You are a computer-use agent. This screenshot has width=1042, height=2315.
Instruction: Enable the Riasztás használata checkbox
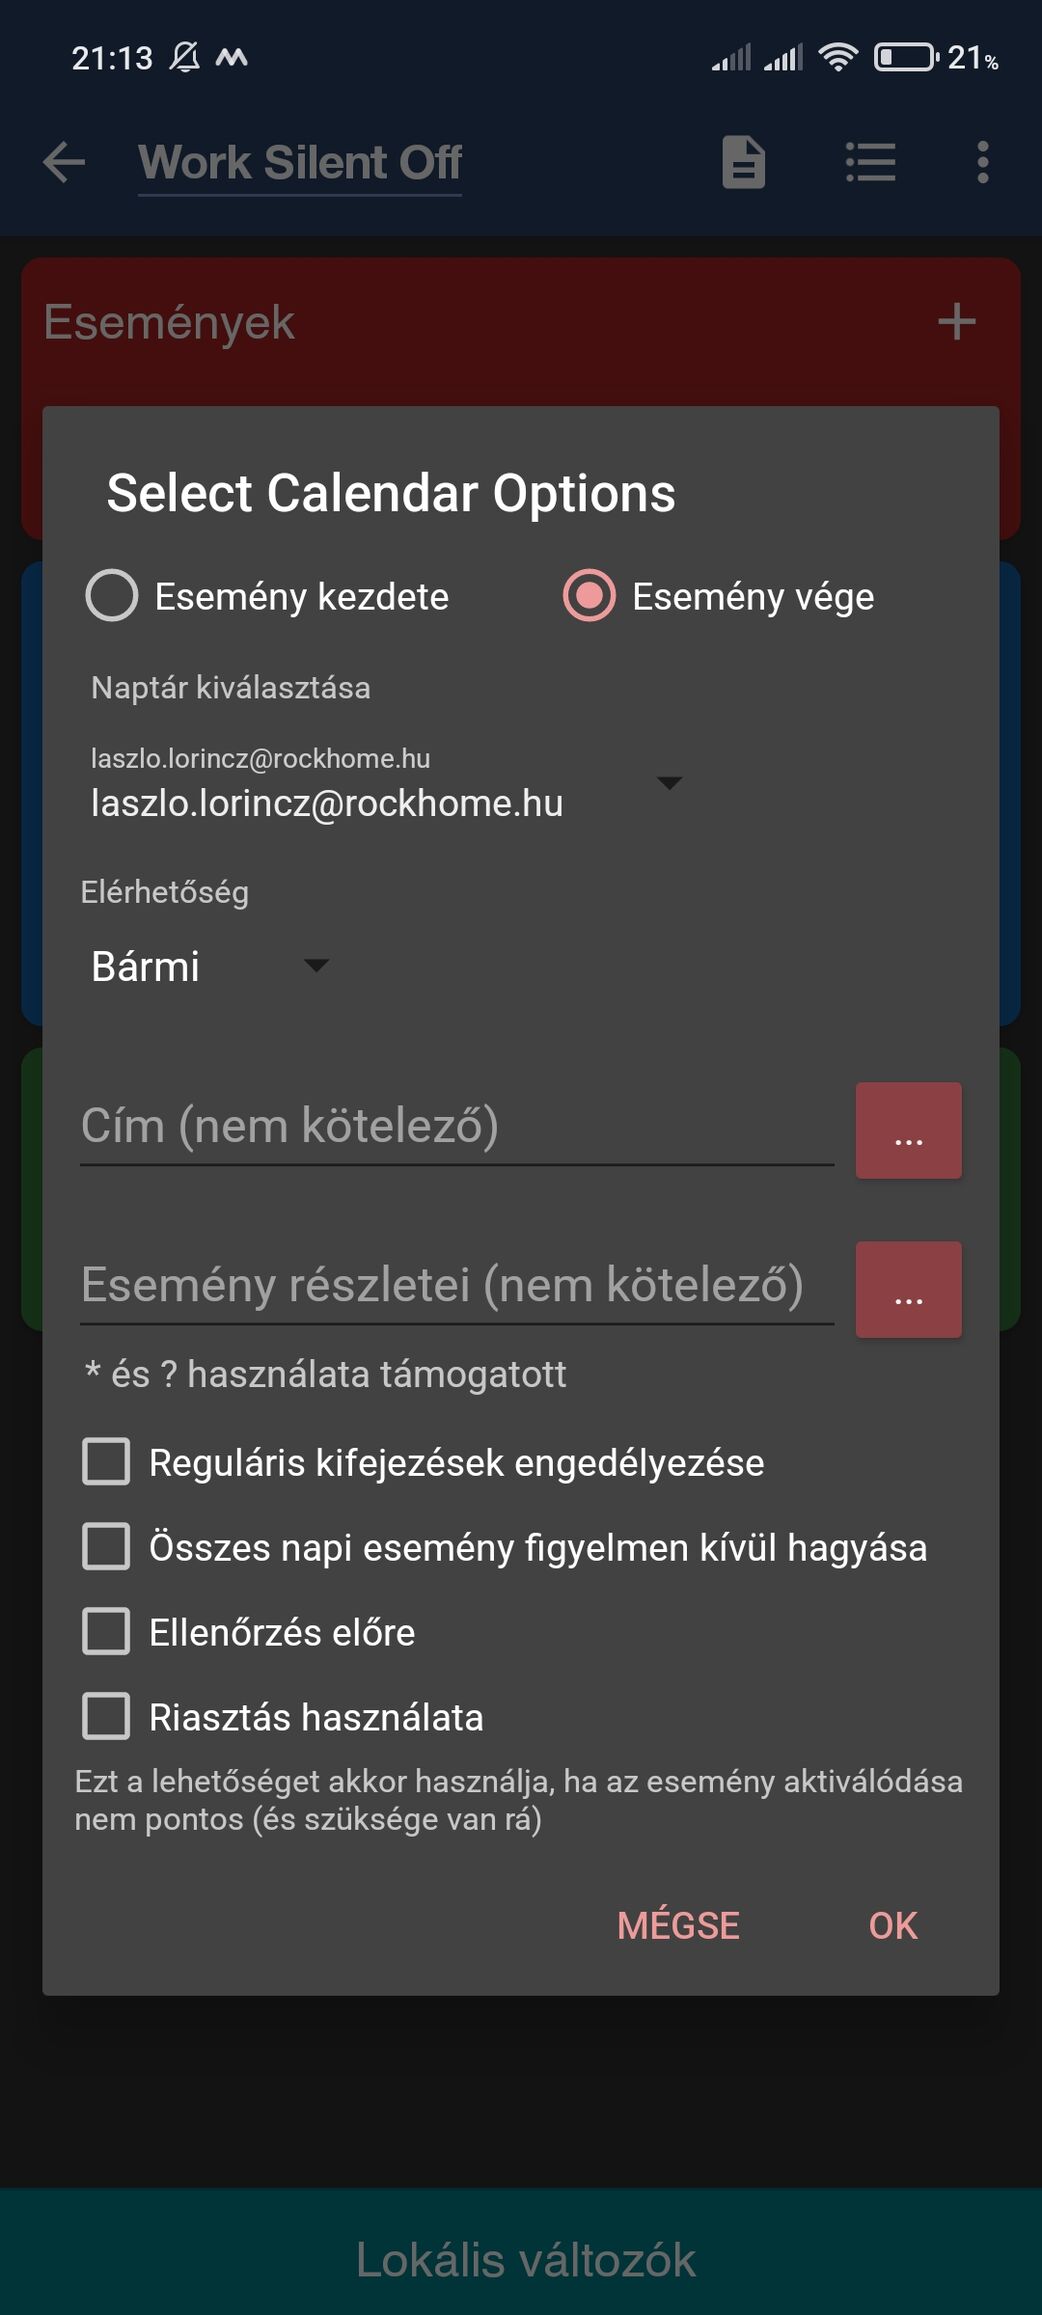(x=106, y=1717)
